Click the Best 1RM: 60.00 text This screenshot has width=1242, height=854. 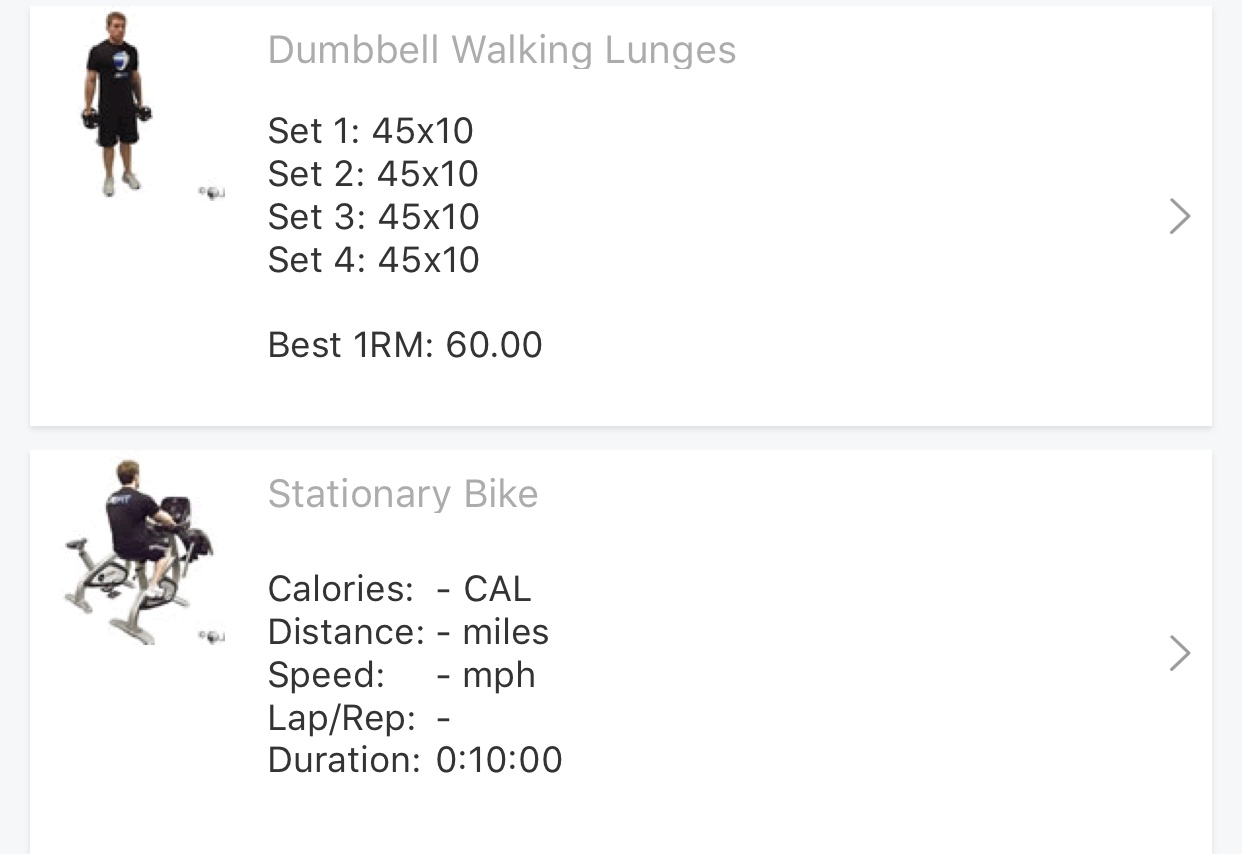tap(405, 345)
